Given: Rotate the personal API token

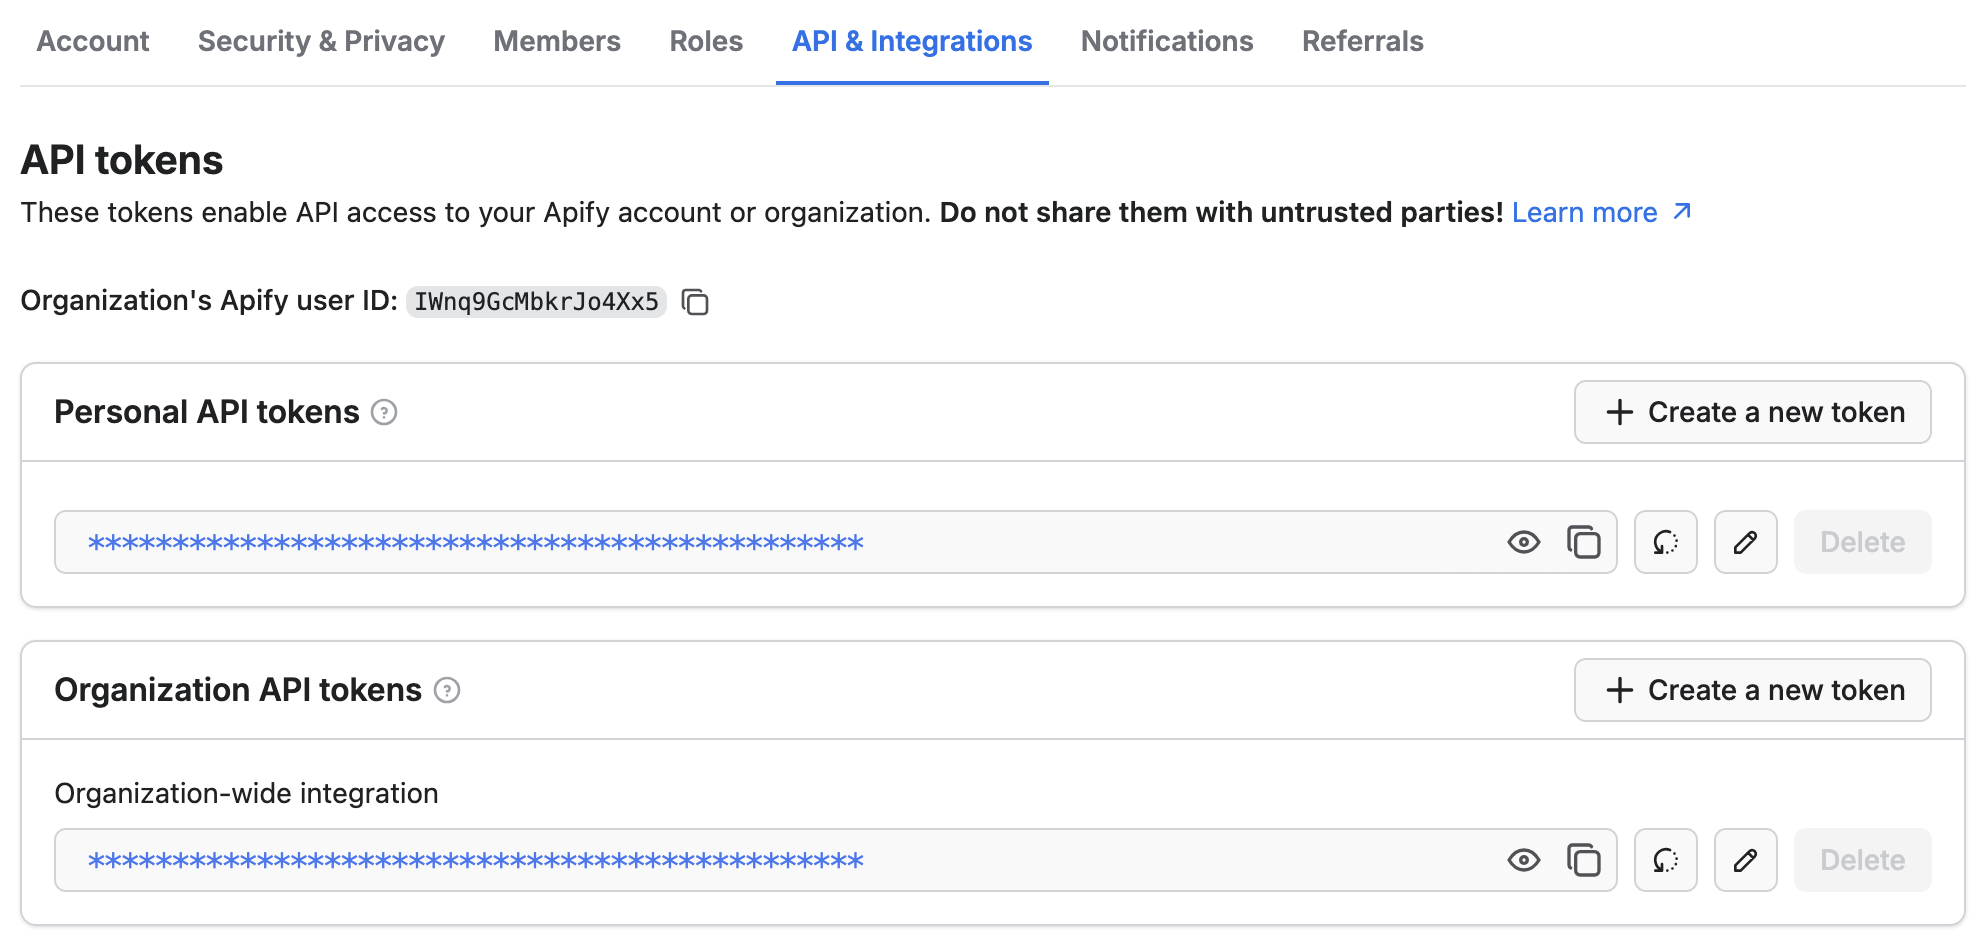Looking at the screenshot, I should click(x=1665, y=542).
